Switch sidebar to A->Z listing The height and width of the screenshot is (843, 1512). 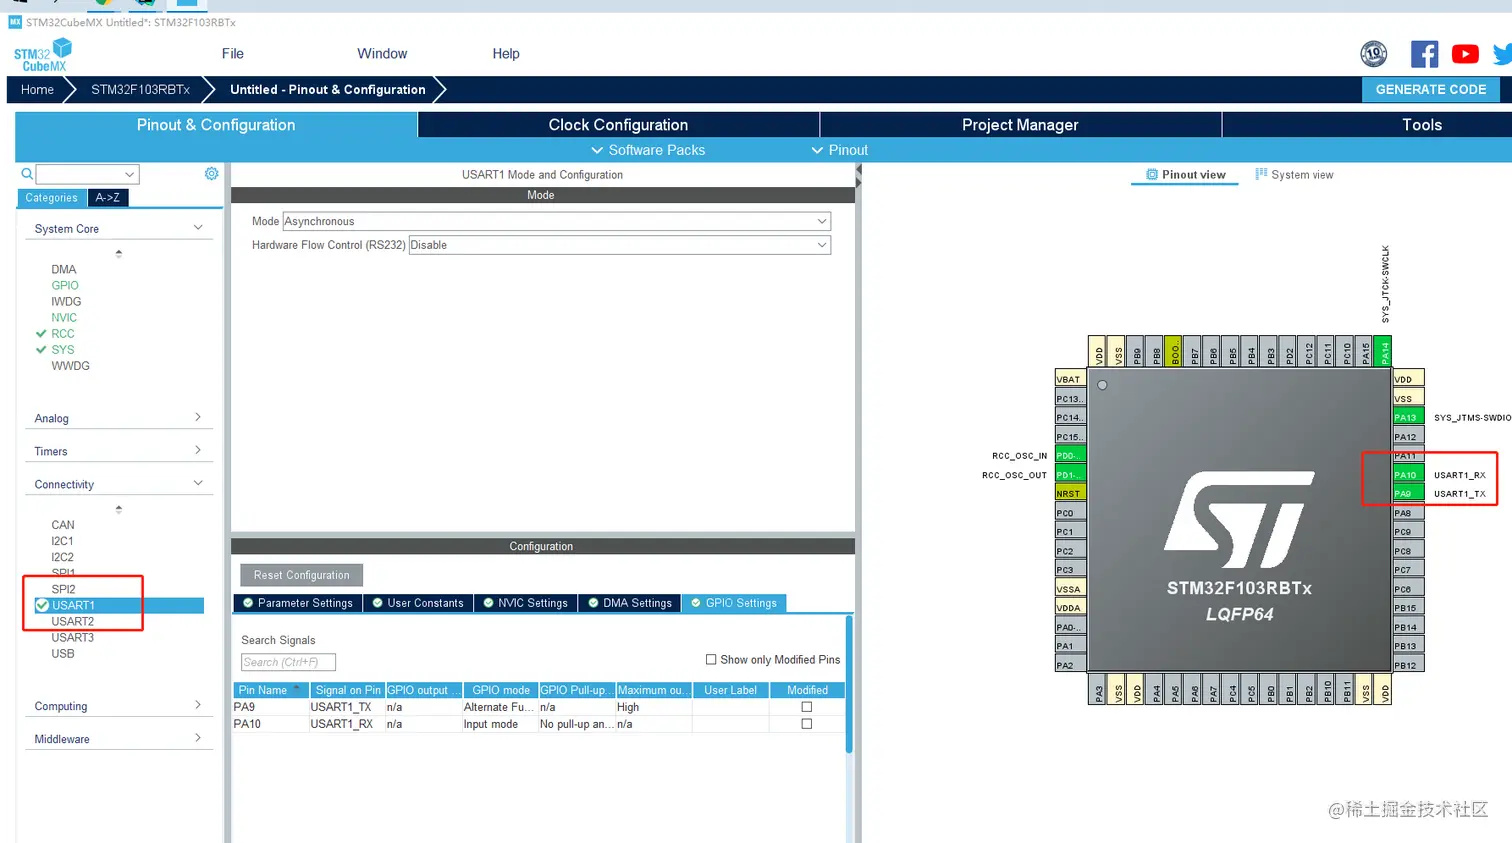click(108, 198)
